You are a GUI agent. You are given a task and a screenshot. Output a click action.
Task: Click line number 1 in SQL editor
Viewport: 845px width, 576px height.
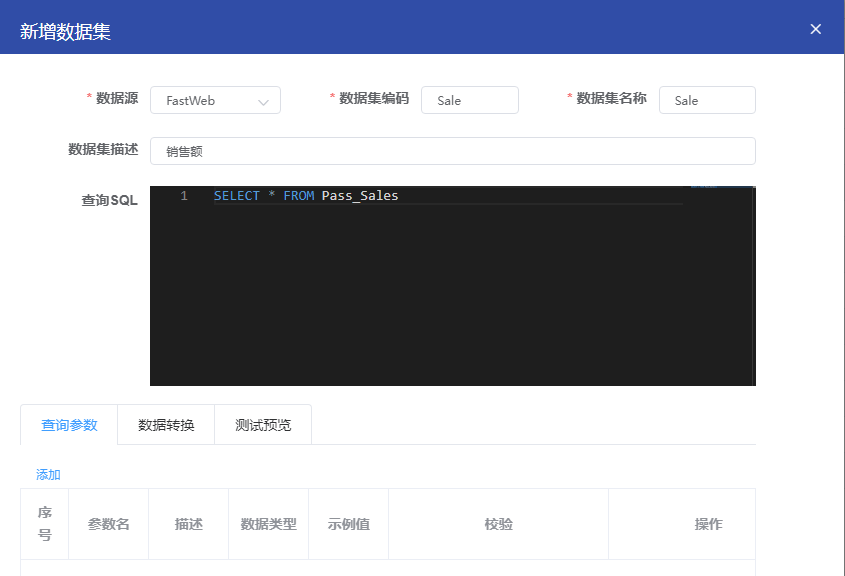(184, 196)
